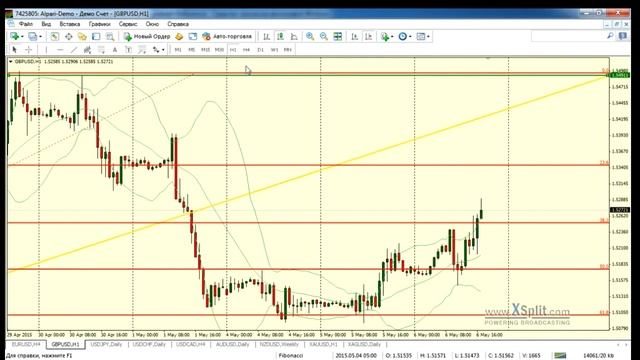The image size is (640, 360).
Task: Switch to the EURUSD,H4 chart tab
Action: click(26, 344)
